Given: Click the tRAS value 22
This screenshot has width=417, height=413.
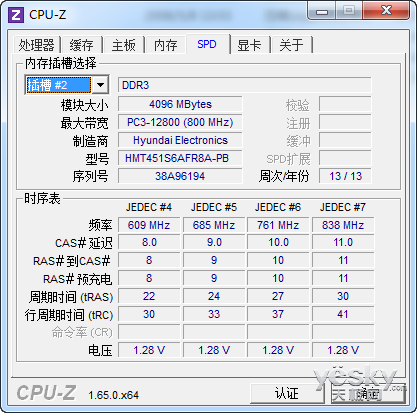Looking at the screenshot, I should coord(149,296).
